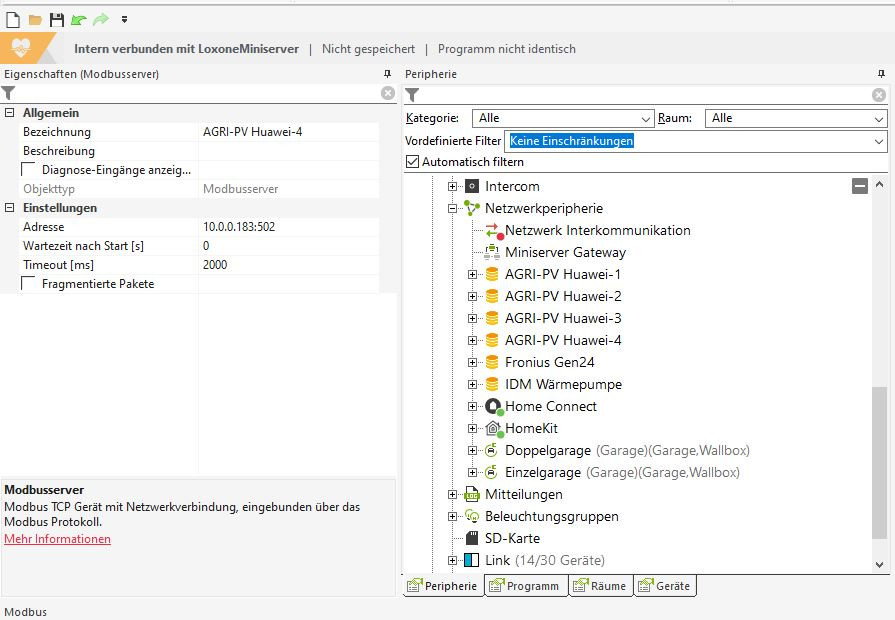895x620 pixels.
Task: Open the Mehr Informationen link
Action: point(57,539)
